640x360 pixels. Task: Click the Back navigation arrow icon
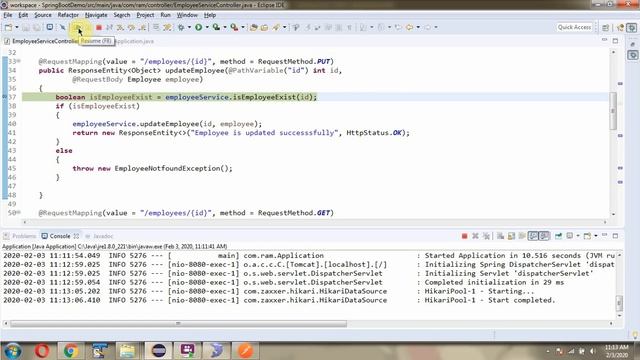click(409, 27)
